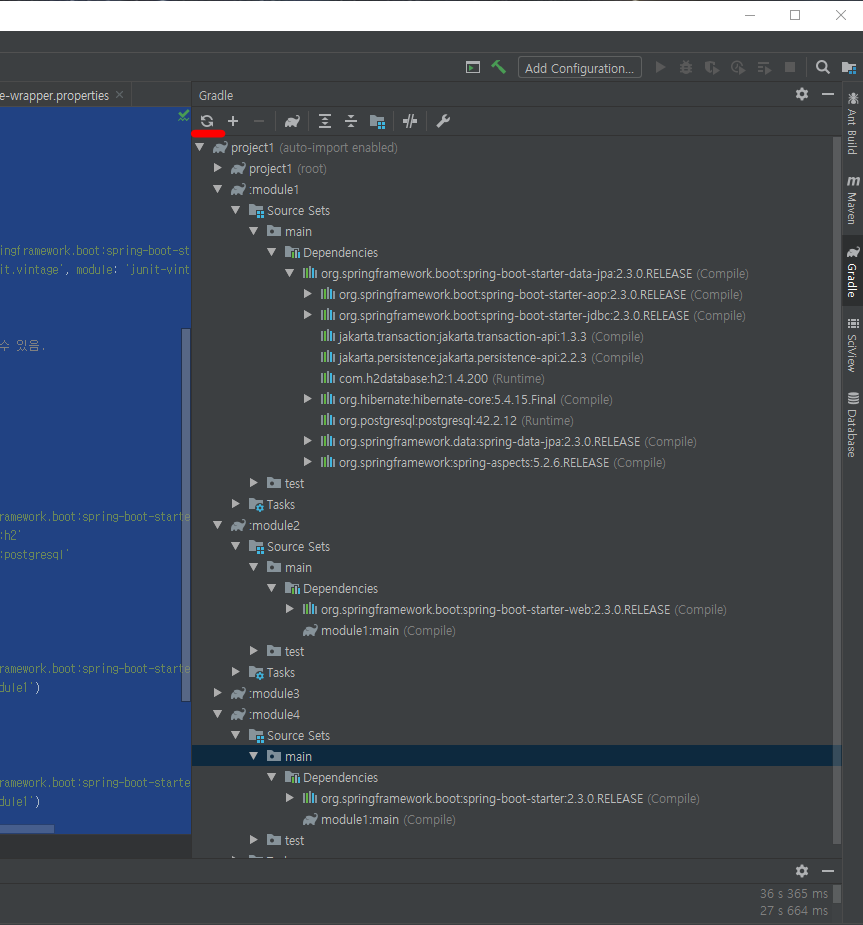This screenshot has height=925, width=863.
Task: Click the Stop square icon
Action: (x=790, y=67)
